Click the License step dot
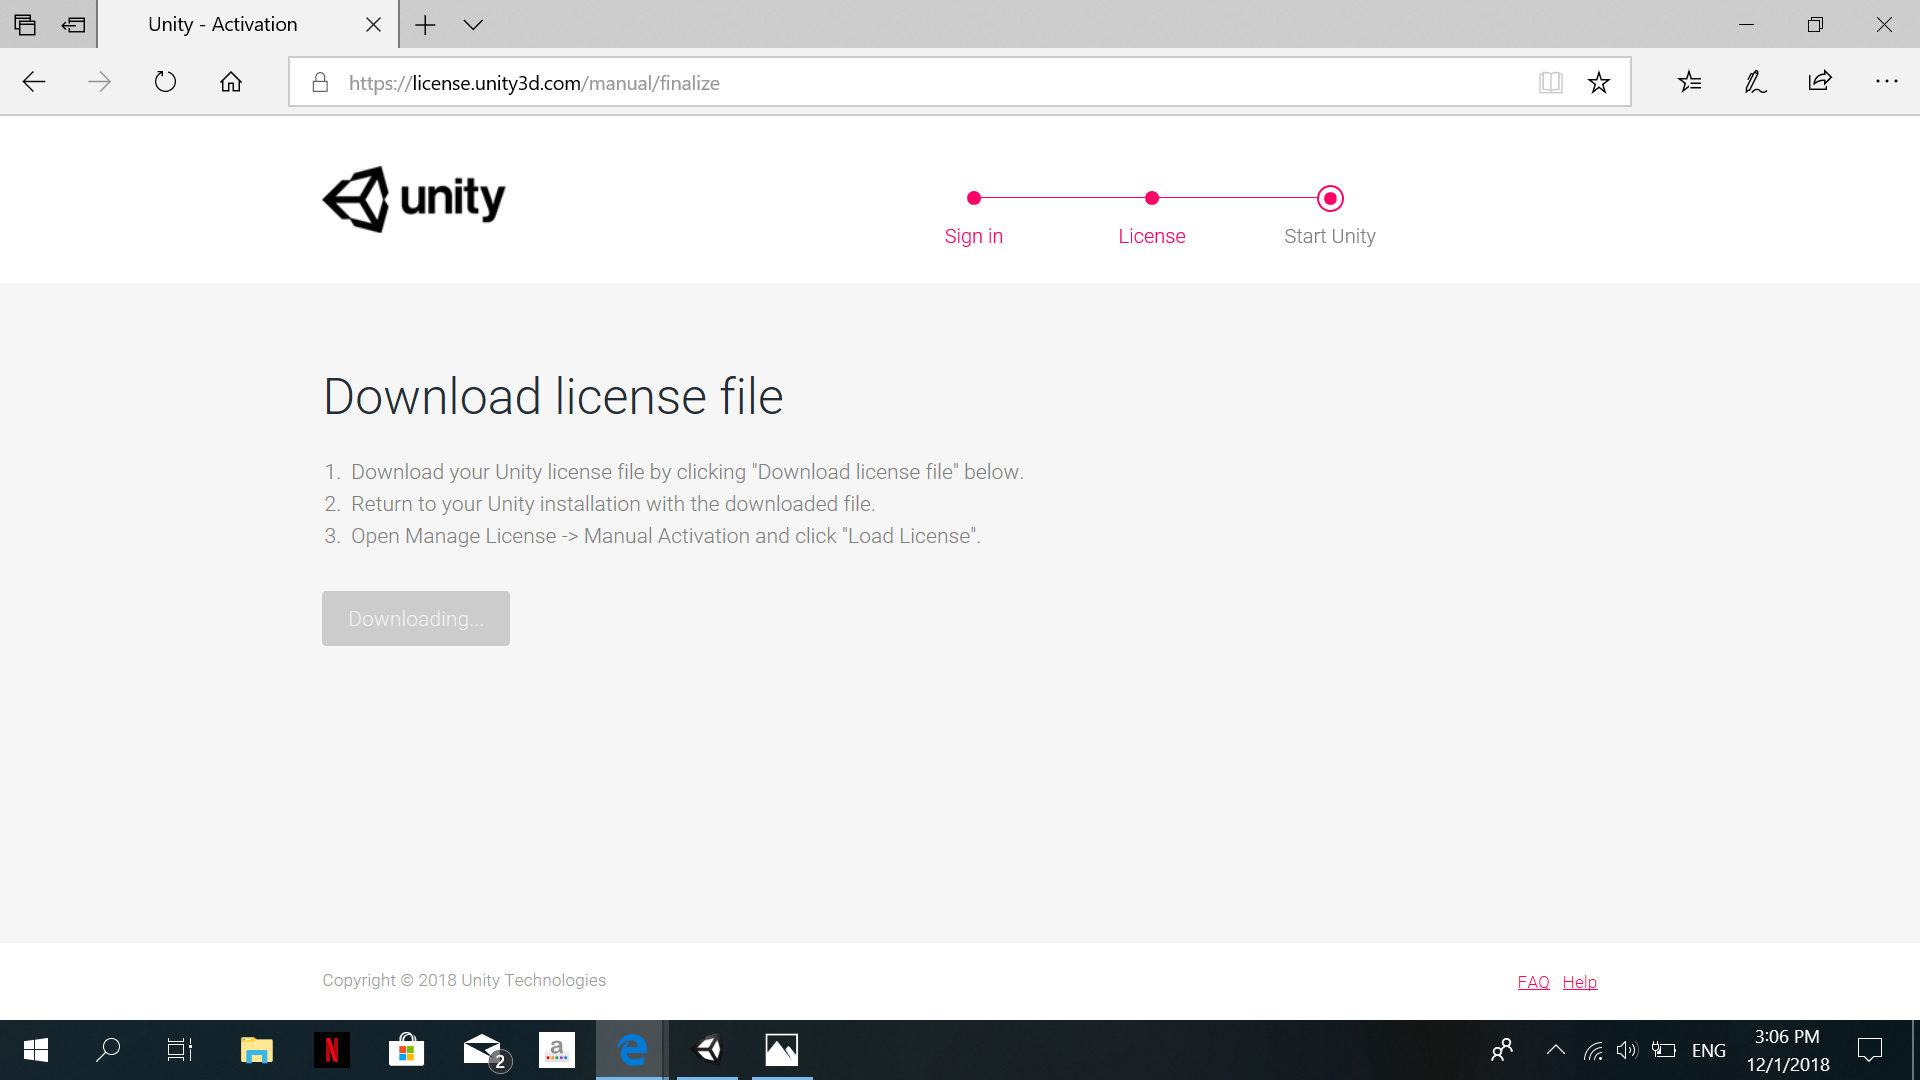The height and width of the screenshot is (1080, 1920). [1152, 198]
